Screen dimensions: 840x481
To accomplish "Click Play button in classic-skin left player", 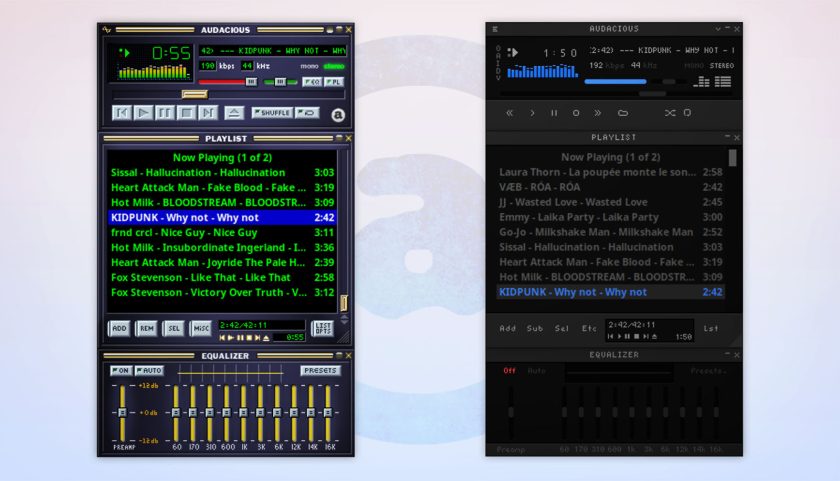I will point(143,112).
